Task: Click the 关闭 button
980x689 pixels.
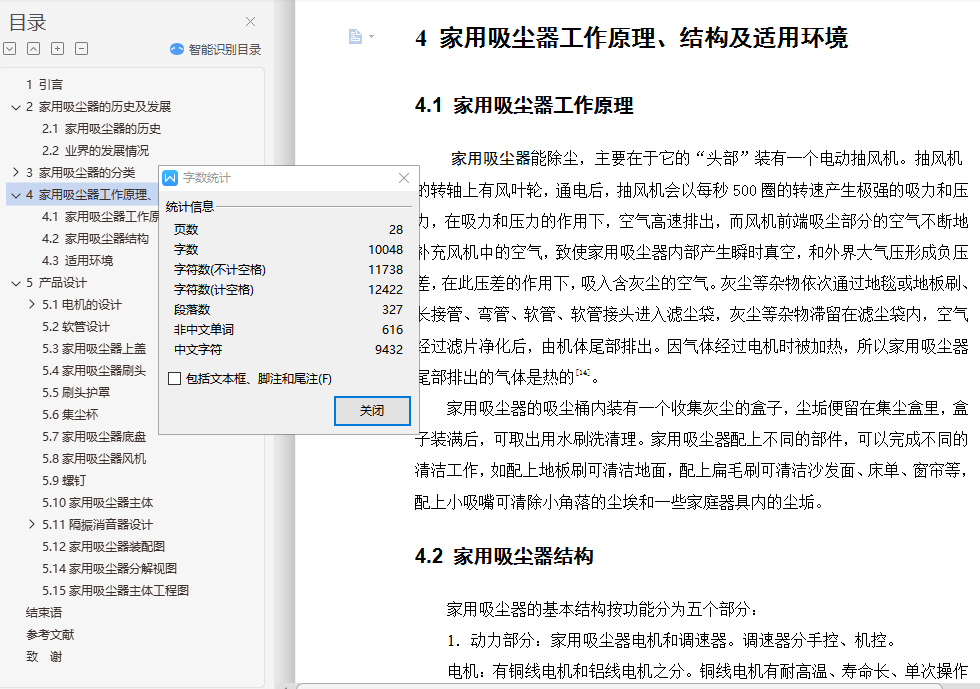Action: tap(372, 411)
